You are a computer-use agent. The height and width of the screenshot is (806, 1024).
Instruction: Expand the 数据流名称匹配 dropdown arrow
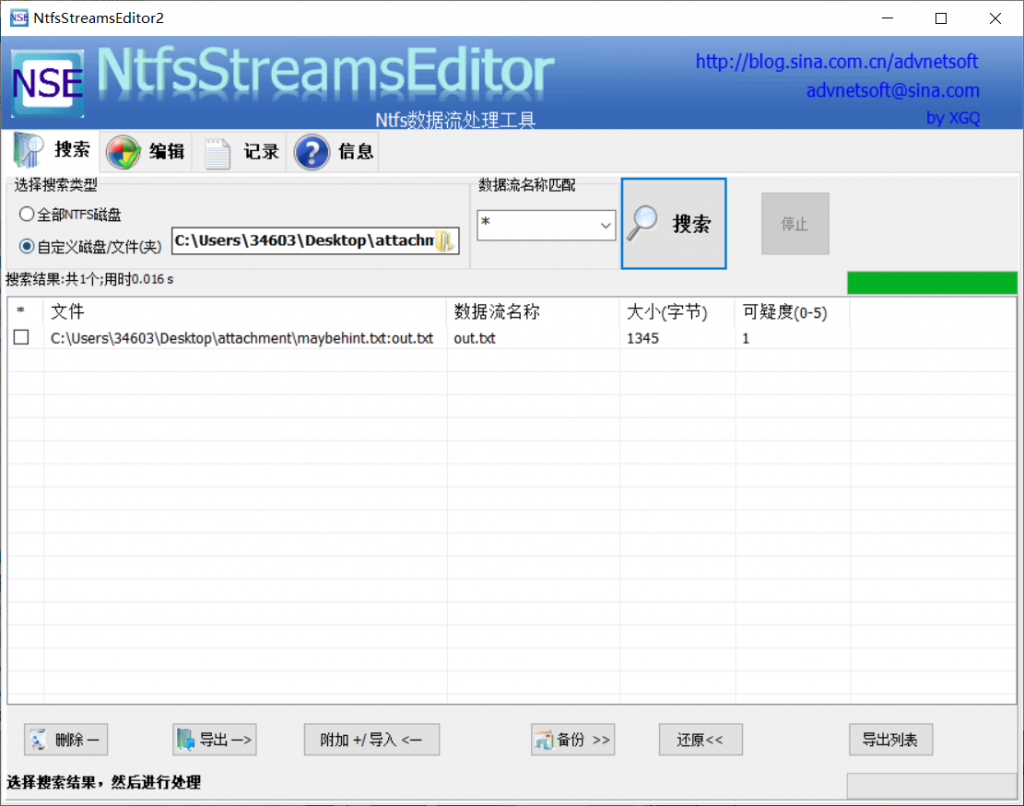coord(605,225)
